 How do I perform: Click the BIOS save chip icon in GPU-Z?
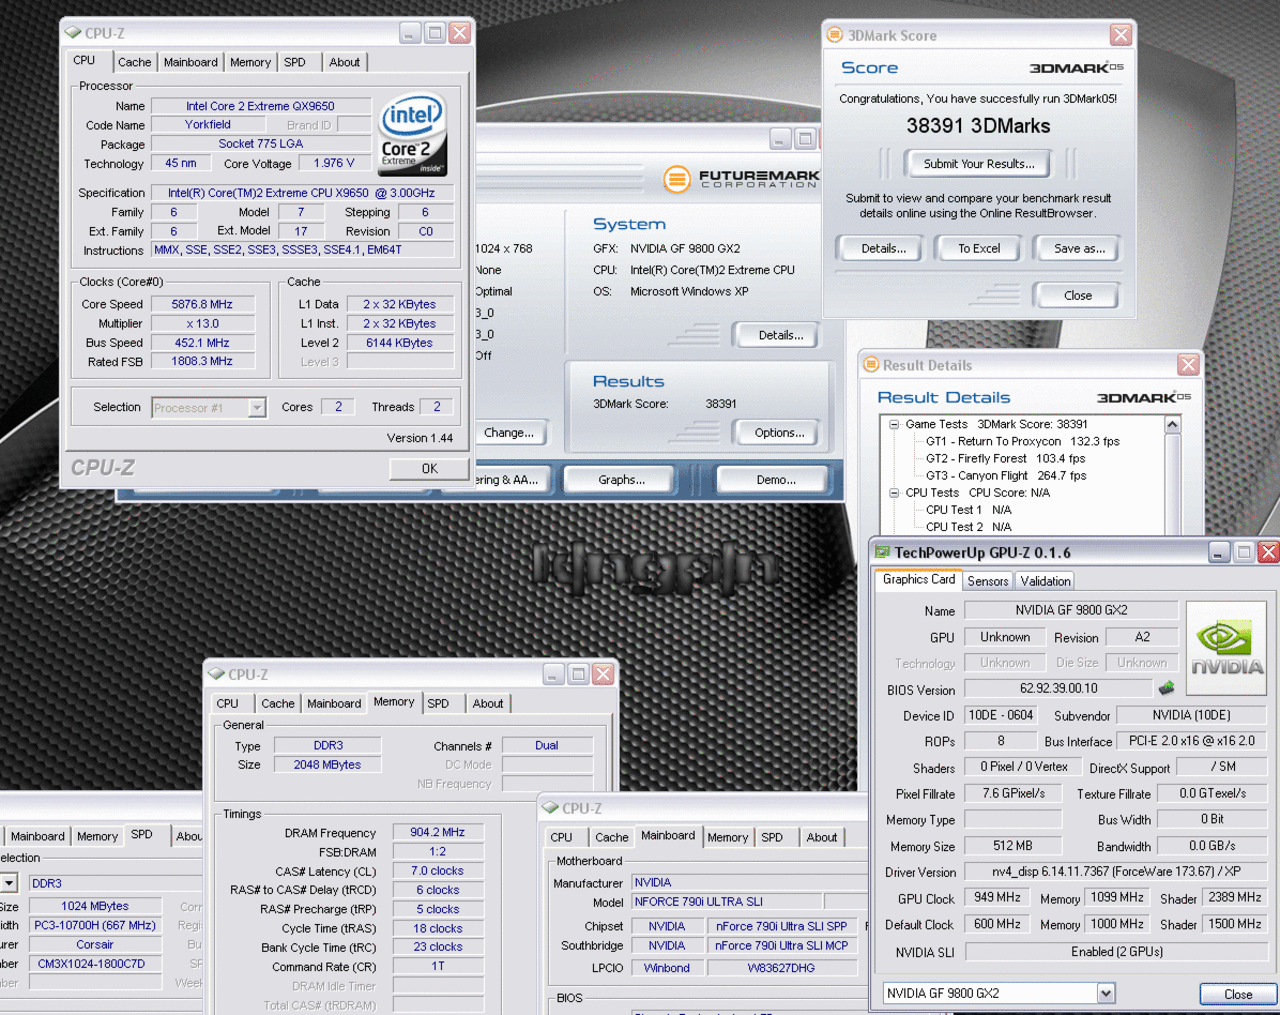pyautogui.click(x=1166, y=688)
